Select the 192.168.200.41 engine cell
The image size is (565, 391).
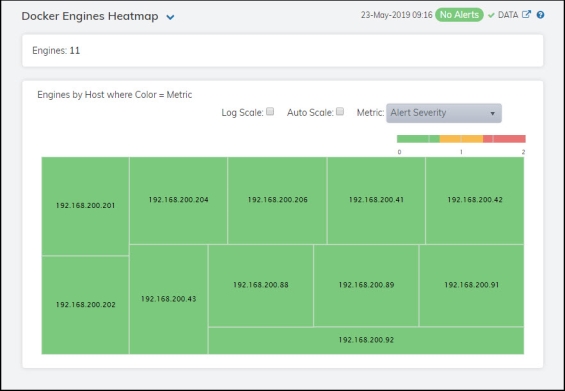click(376, 200)
